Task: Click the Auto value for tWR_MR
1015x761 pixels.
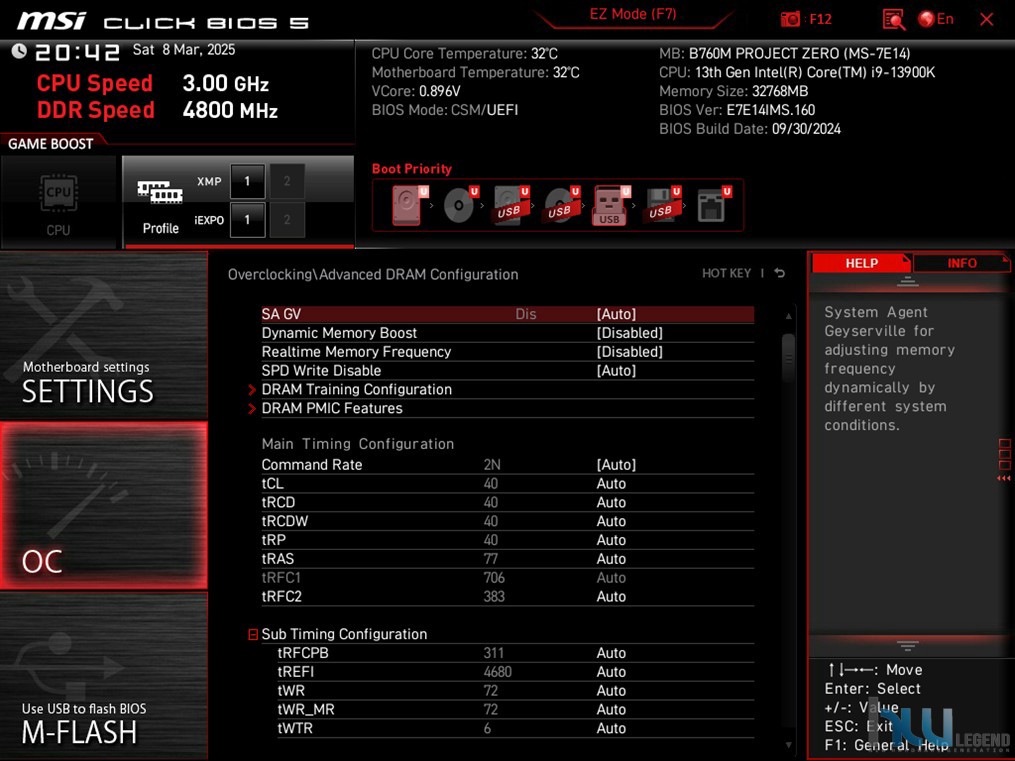Action: click(611, 710)
